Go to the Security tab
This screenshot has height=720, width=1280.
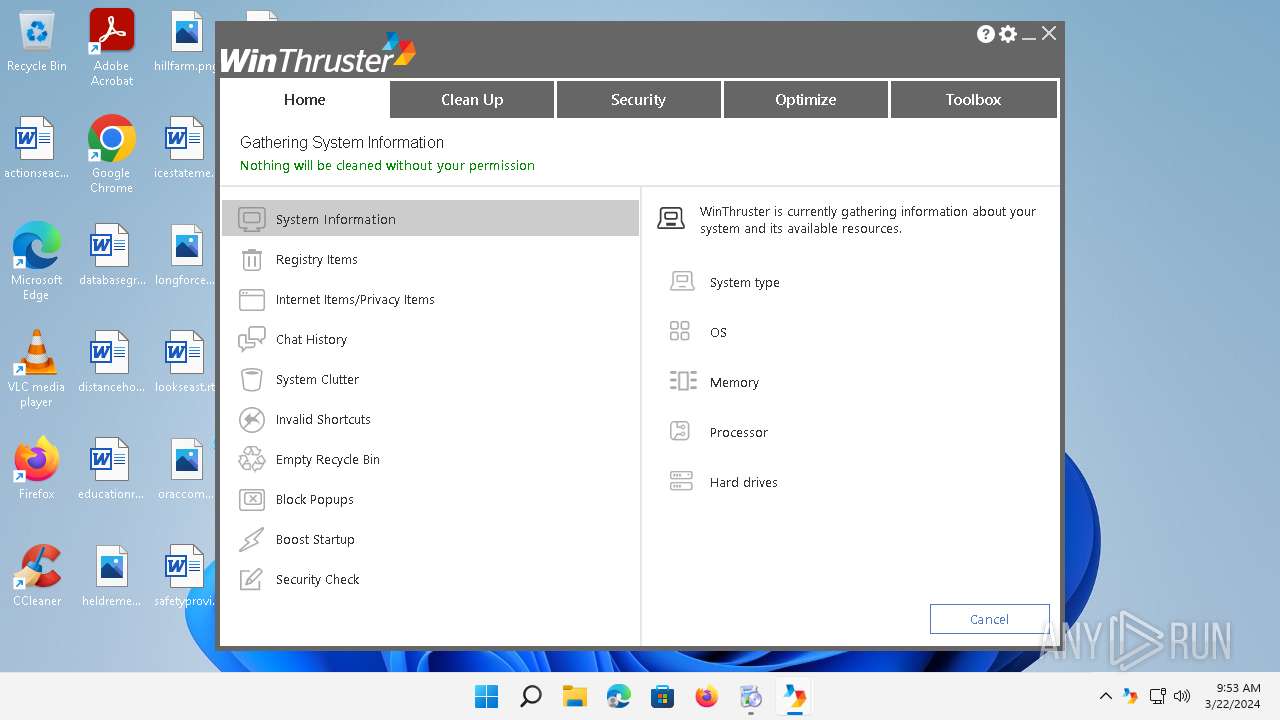click(x=638, y=99)
